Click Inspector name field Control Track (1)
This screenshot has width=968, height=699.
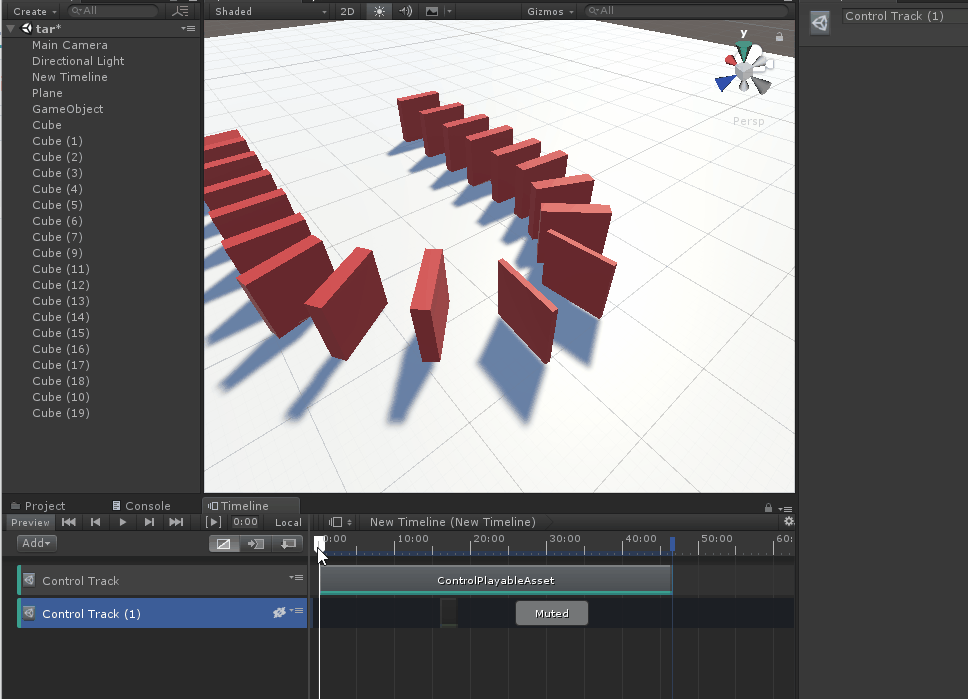pos(904,17)
